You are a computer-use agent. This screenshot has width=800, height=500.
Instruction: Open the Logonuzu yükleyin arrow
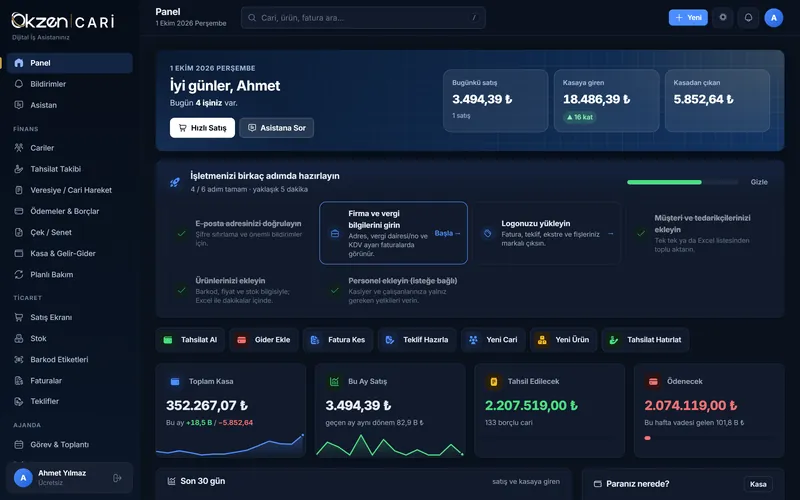[x=611, y=234]
